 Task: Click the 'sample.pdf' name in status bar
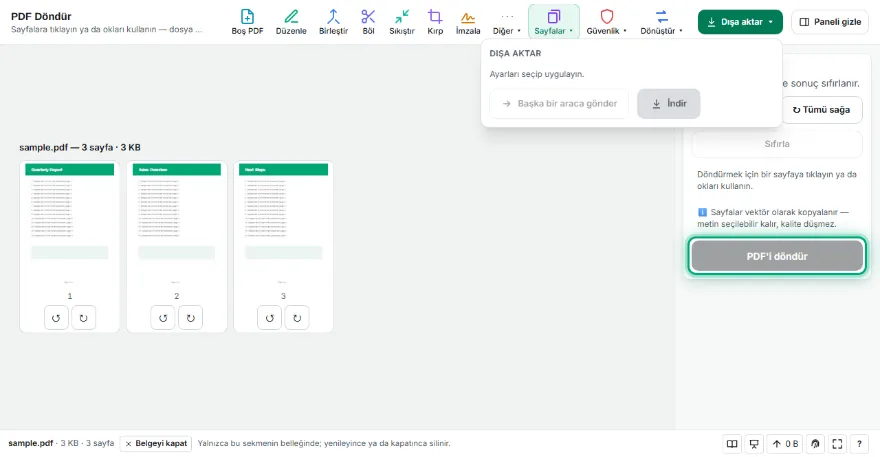point(30,444)
